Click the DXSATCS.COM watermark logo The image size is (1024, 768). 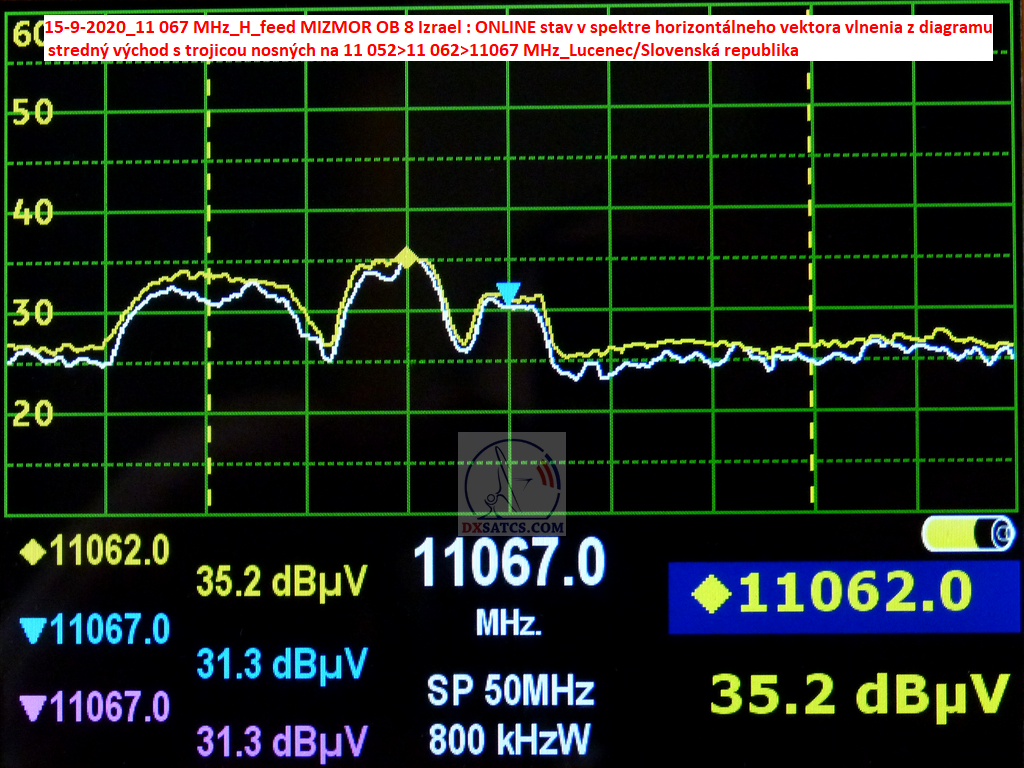pos(512,486)
